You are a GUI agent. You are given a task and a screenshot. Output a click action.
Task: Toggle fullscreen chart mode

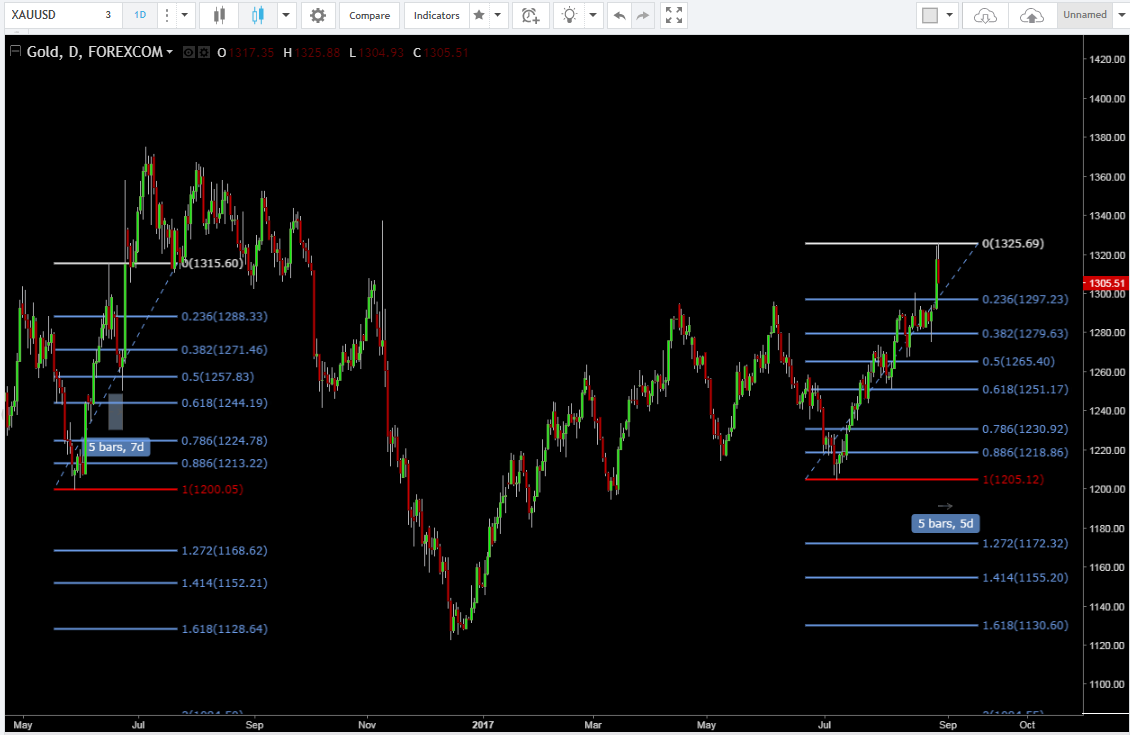[x=675, y=15]
